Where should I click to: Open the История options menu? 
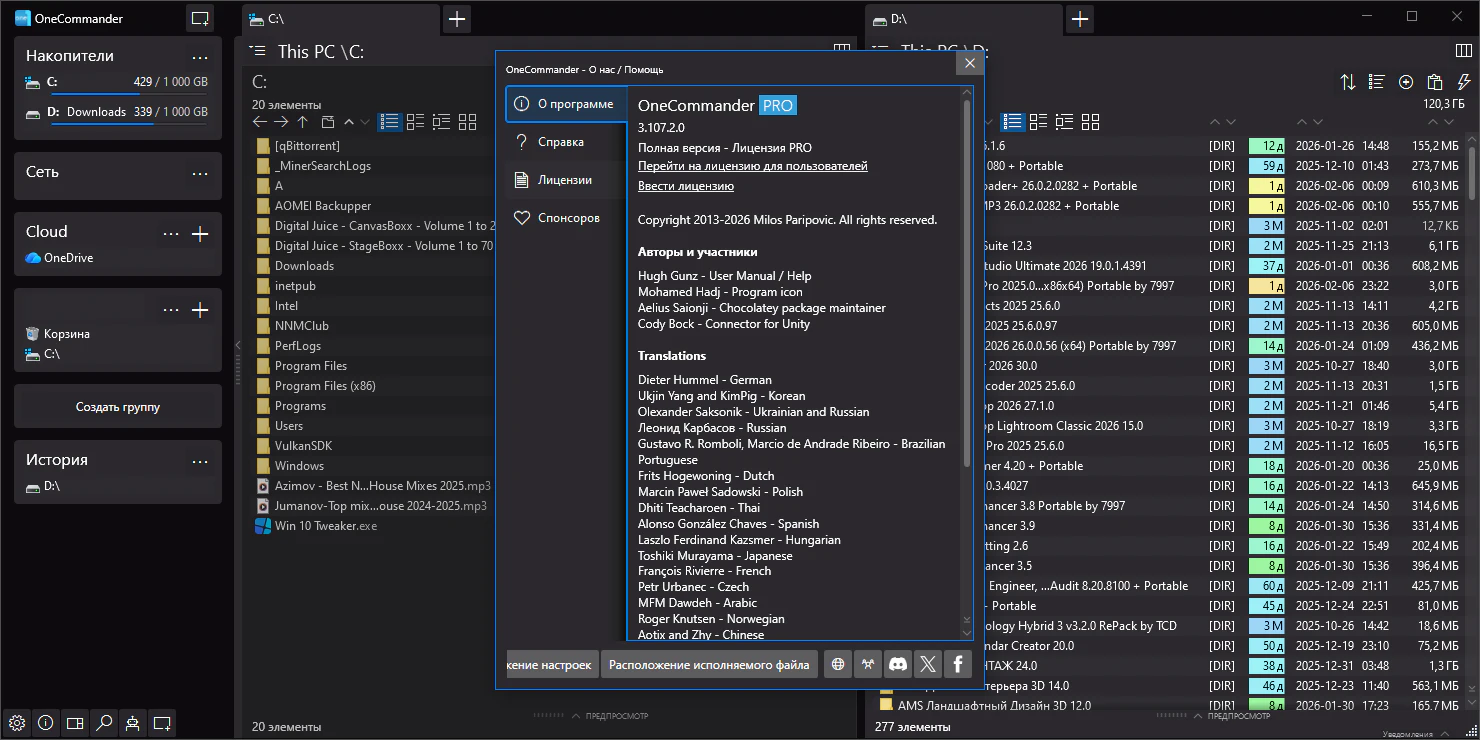click(x=200, y=461)
